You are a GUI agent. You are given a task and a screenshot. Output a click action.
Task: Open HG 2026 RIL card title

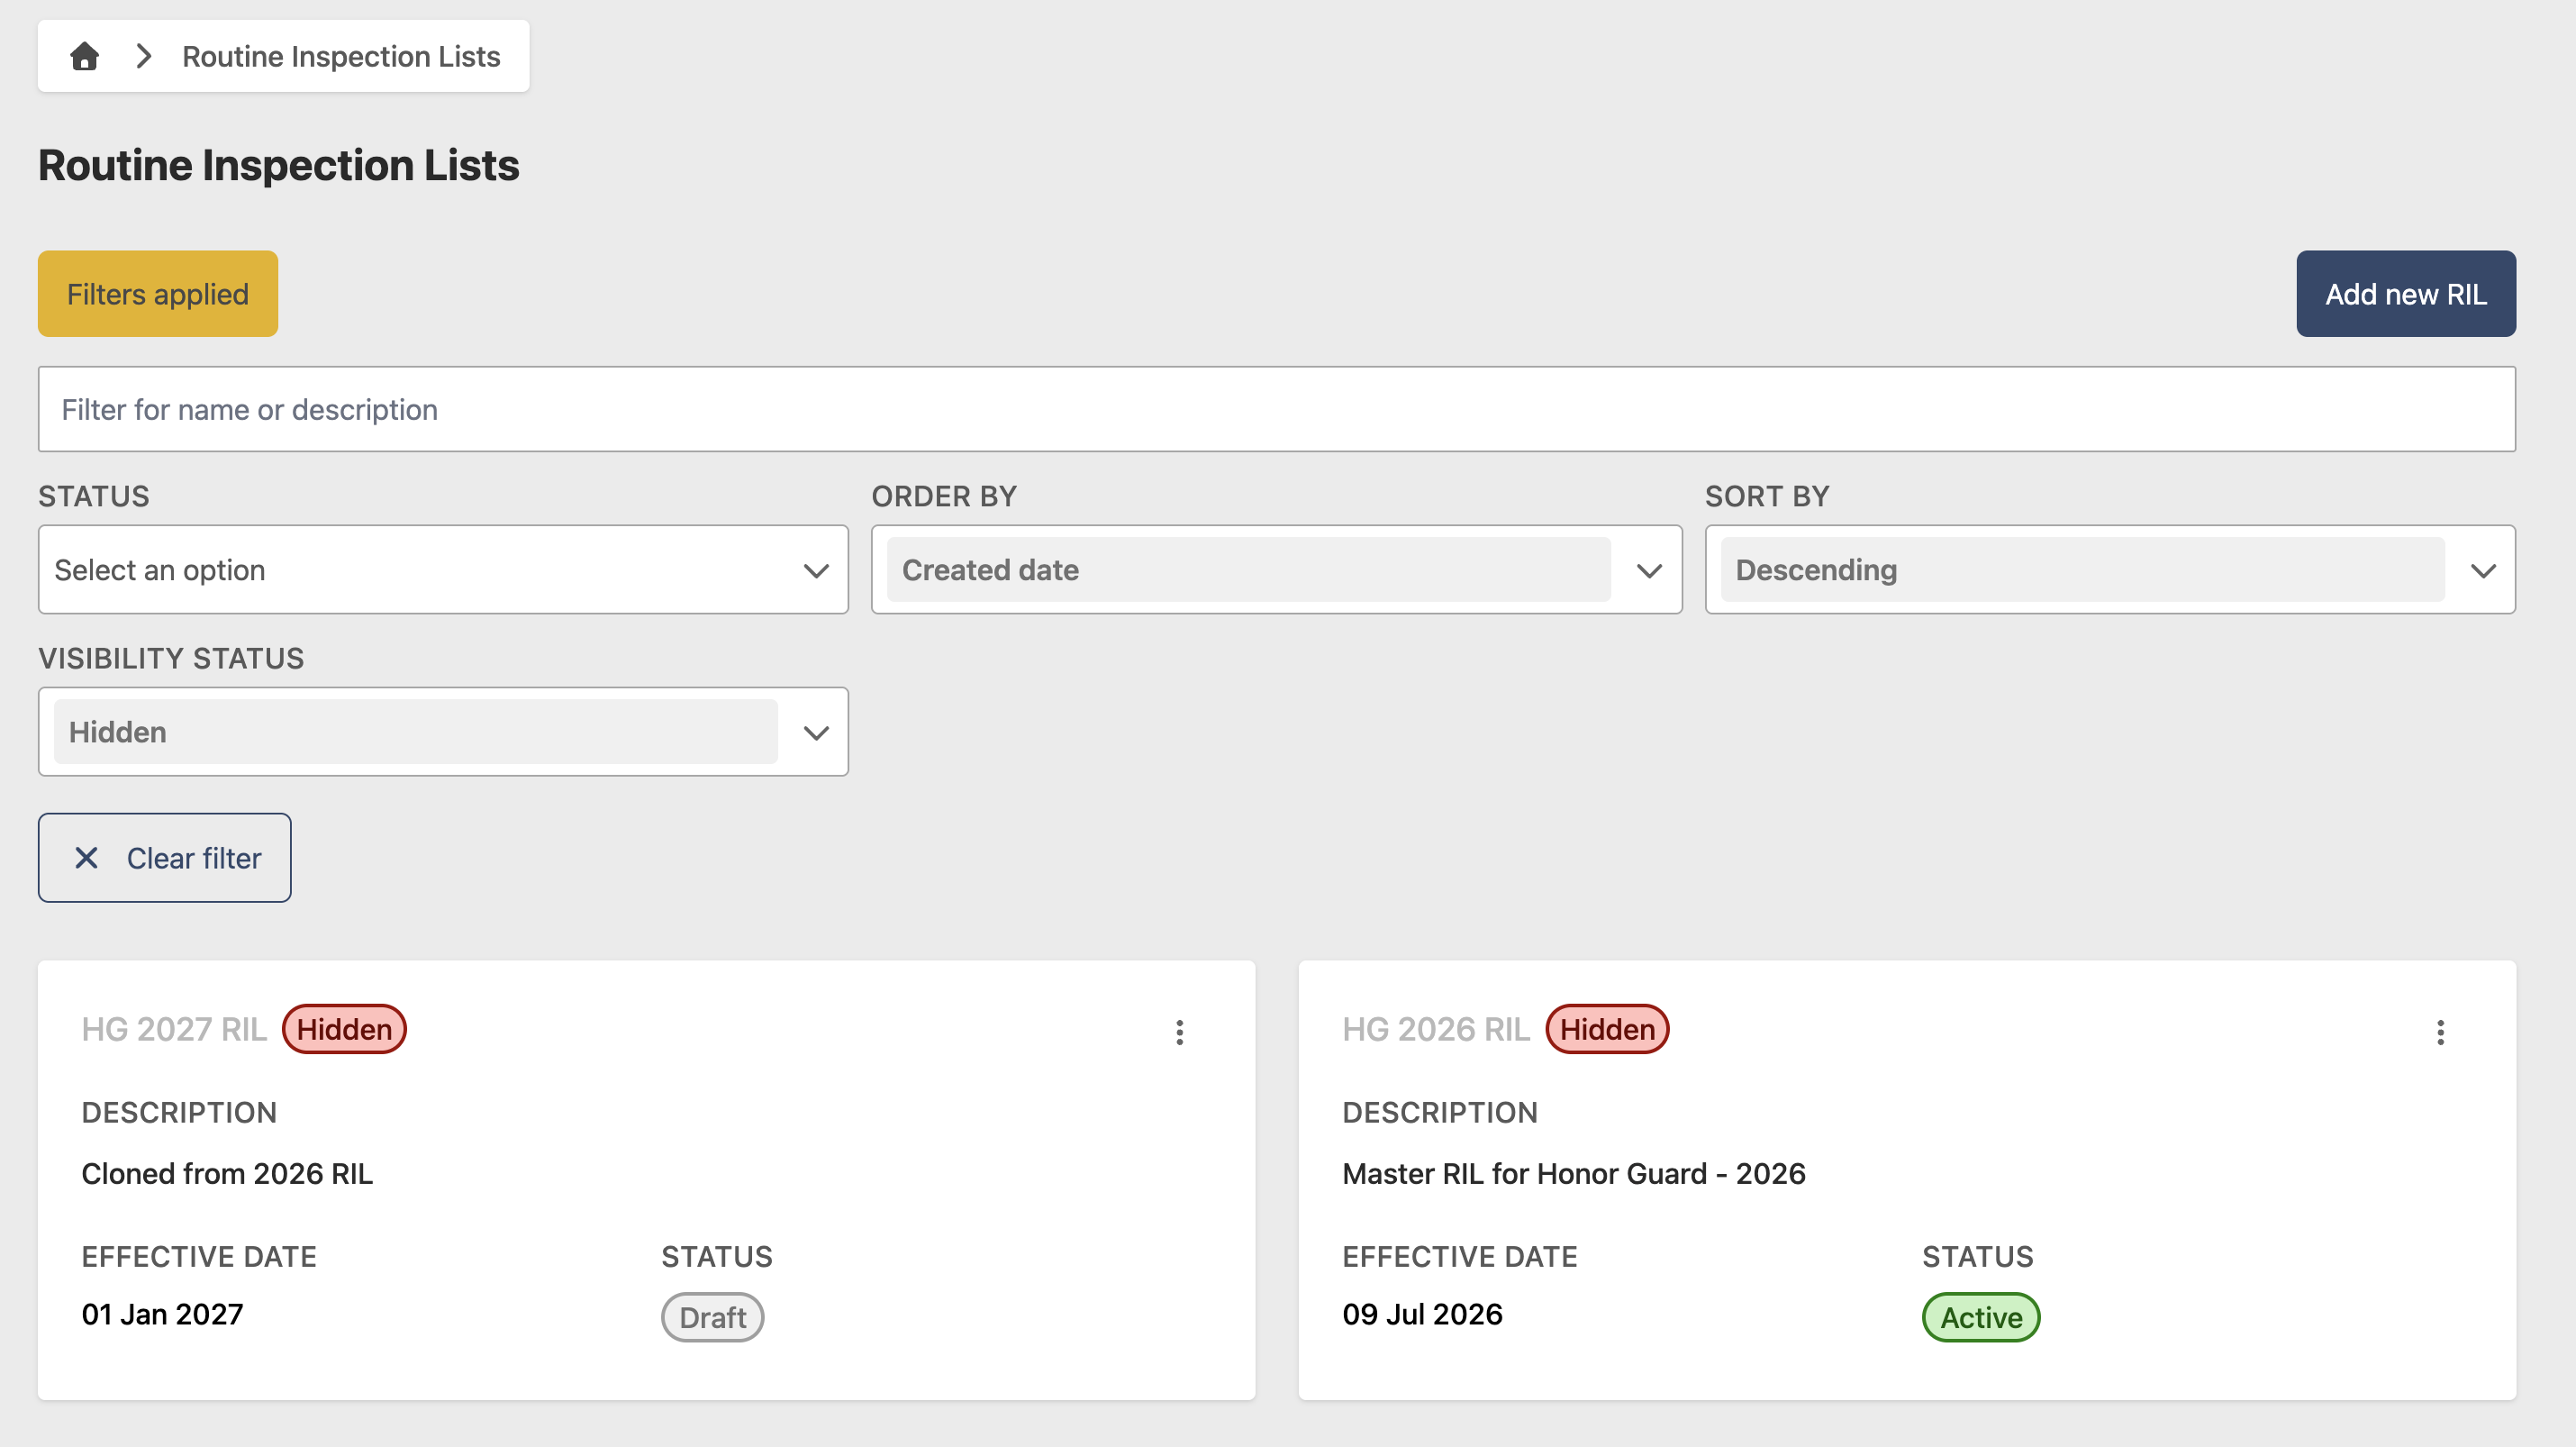pos(1436,1029)
